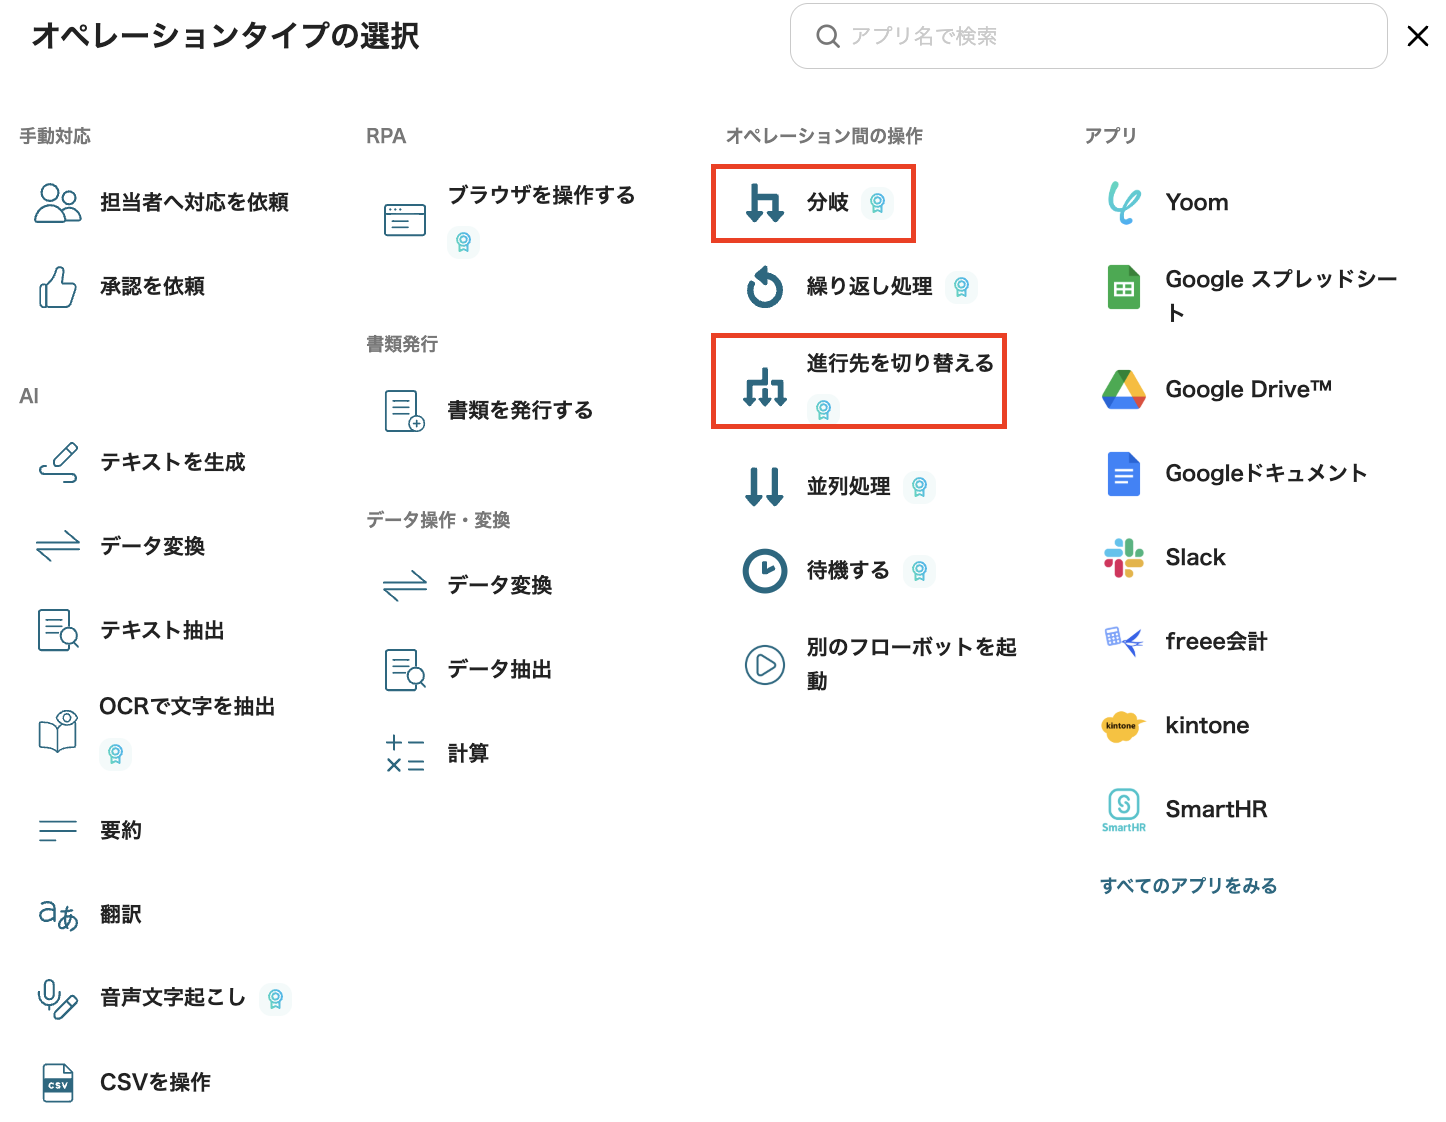Screen dimensions: 1446x1122
Task: Pick the テキスト抽出 label
Action: (x=162, y=630)
